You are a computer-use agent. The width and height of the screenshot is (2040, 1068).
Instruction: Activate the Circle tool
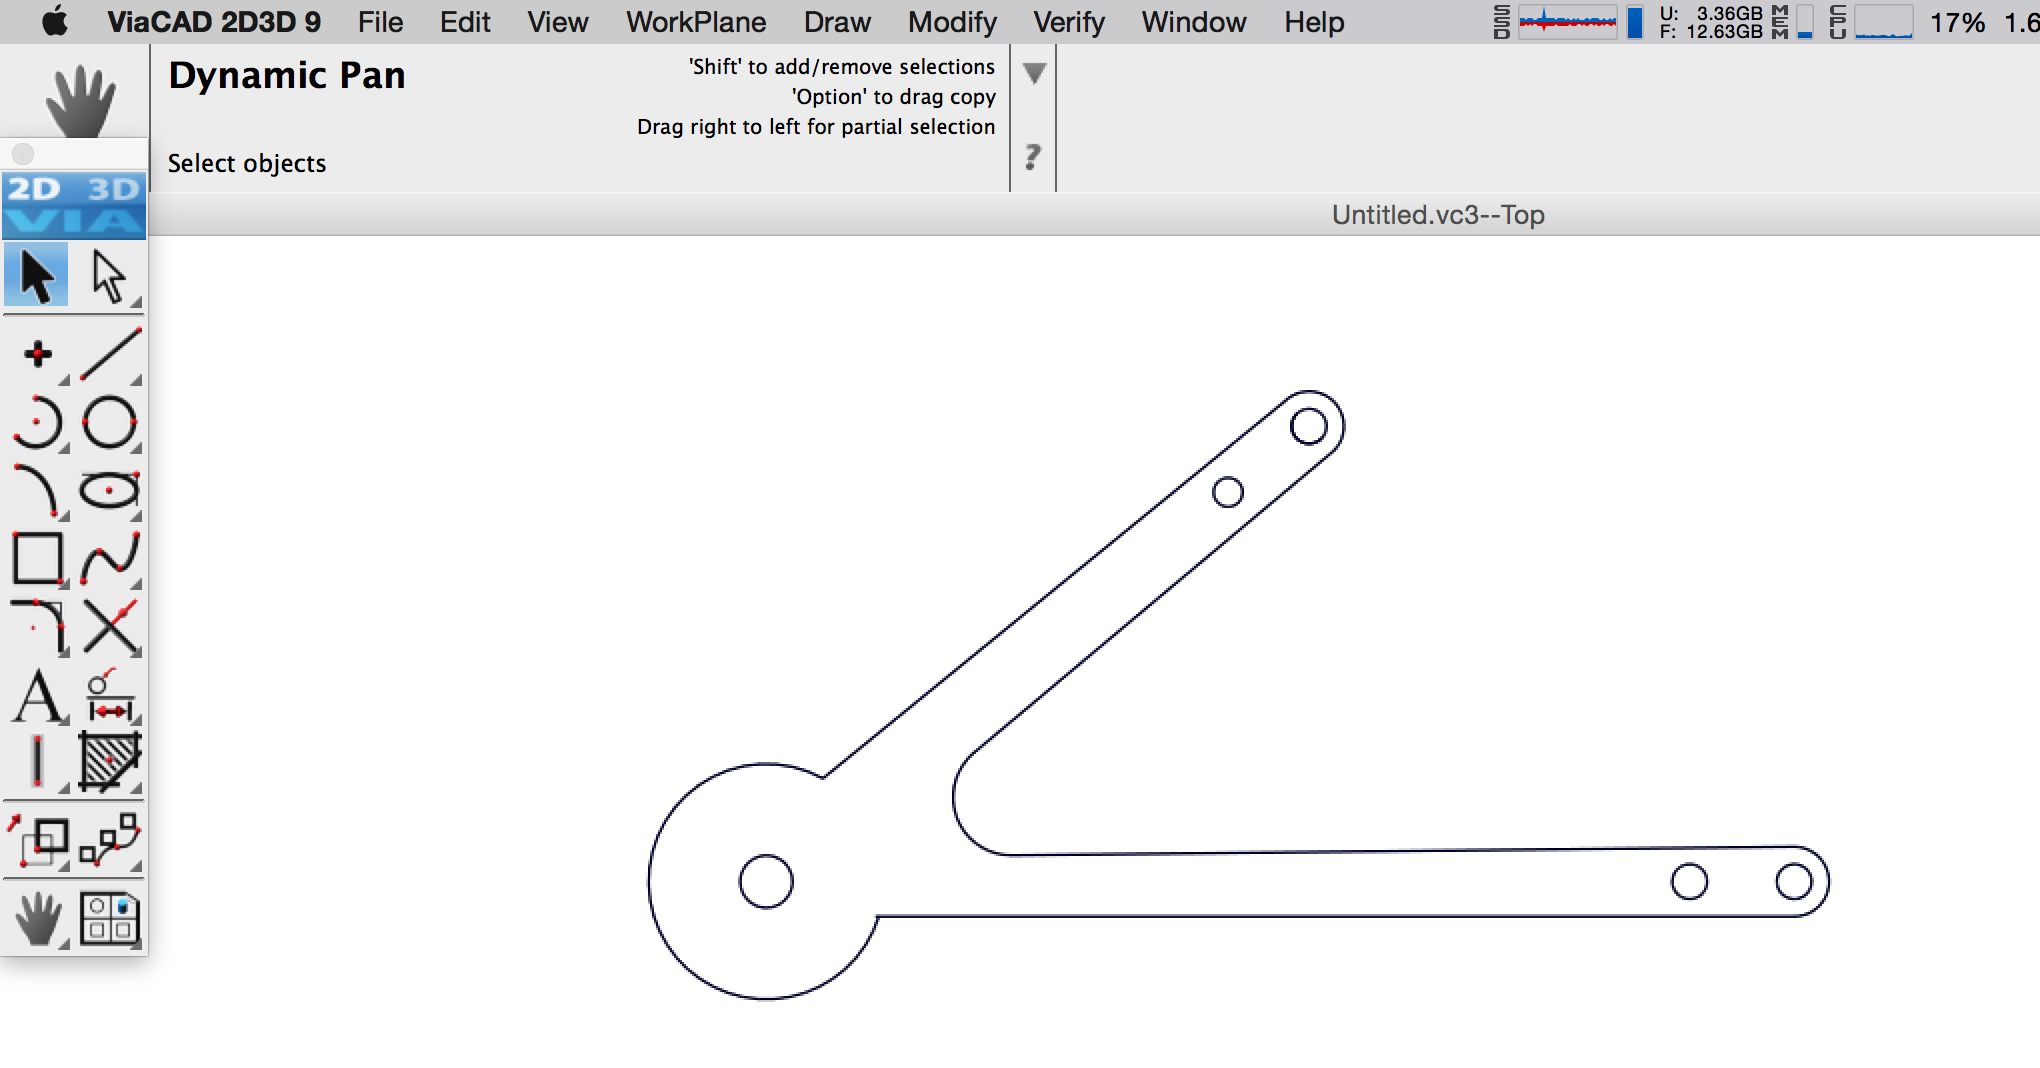point(109,422)
